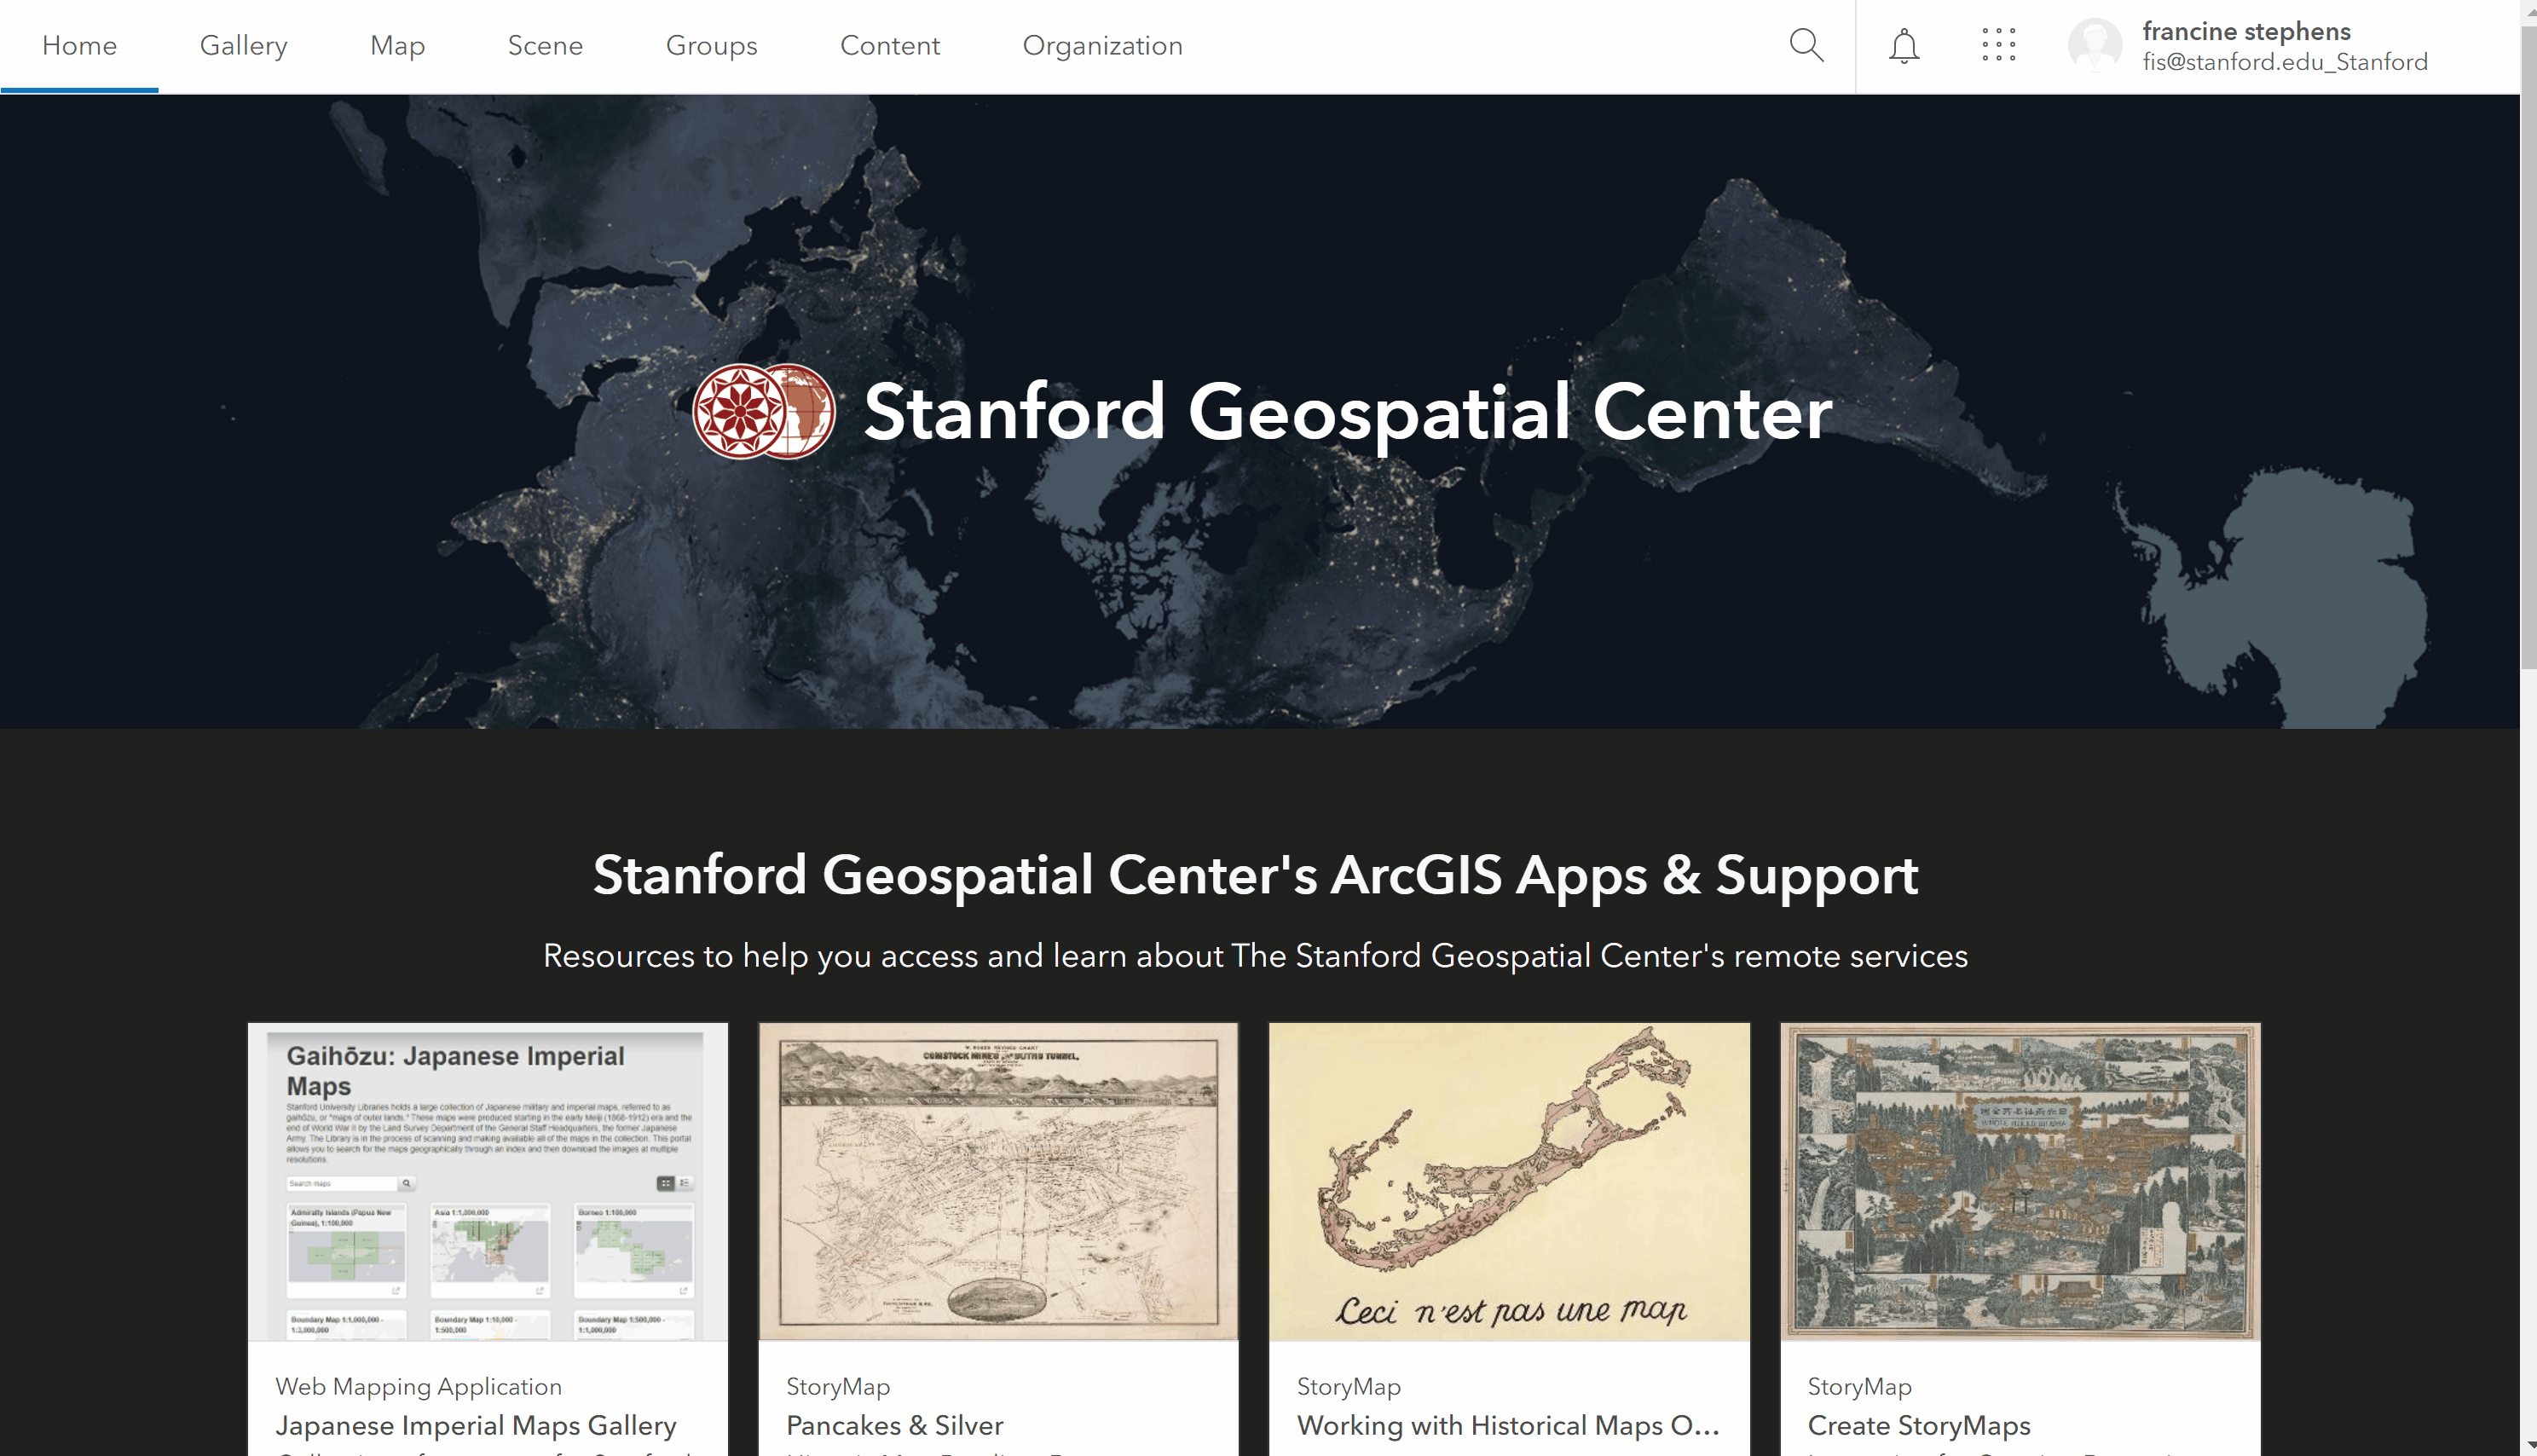Click the Stanford Geospatial Center logo
The width and height of the screenshot is (2537, 1456).
click(x=764, y=411)
